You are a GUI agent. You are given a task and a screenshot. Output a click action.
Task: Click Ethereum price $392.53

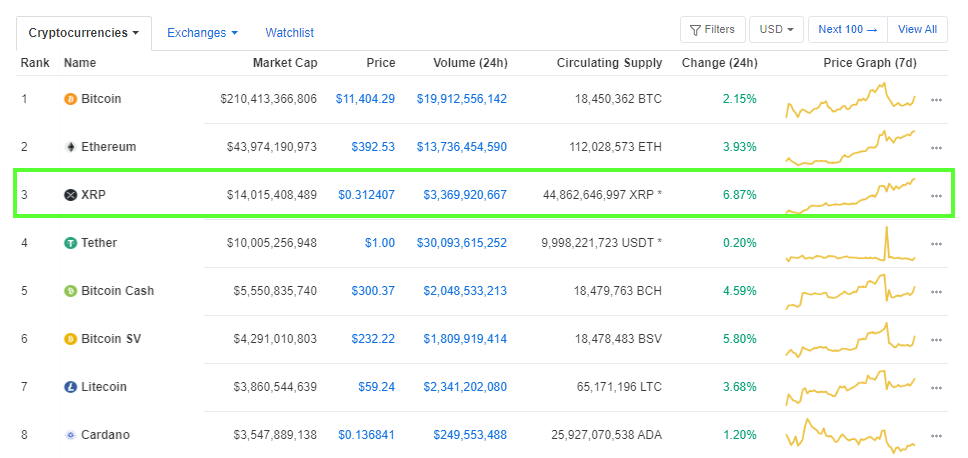[x=373, y=147]
